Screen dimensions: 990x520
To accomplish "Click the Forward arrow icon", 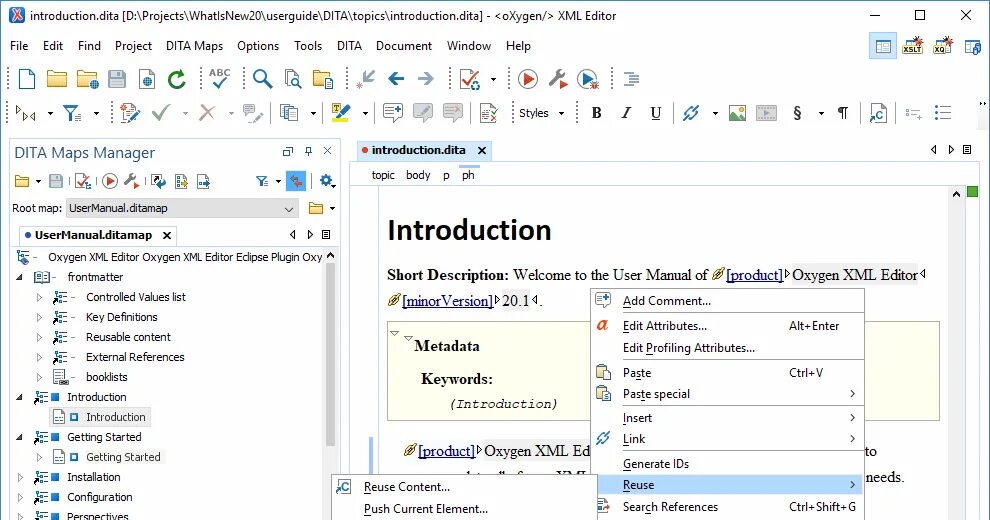I will [x=426, y=79].
